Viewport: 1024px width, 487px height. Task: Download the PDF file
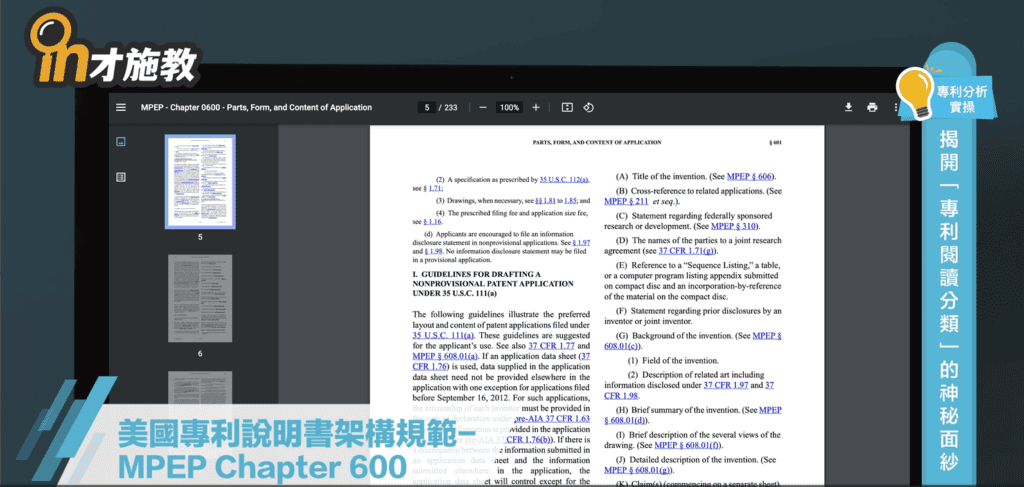(x=848, y=107)
